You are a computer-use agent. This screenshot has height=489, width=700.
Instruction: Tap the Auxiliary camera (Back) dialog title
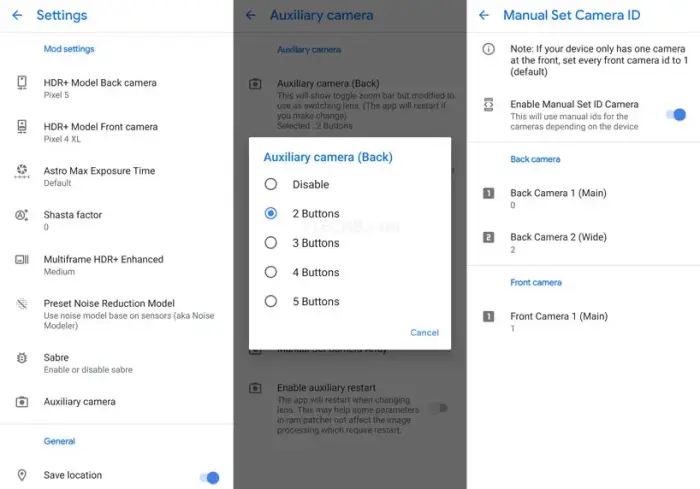(328, 157)
